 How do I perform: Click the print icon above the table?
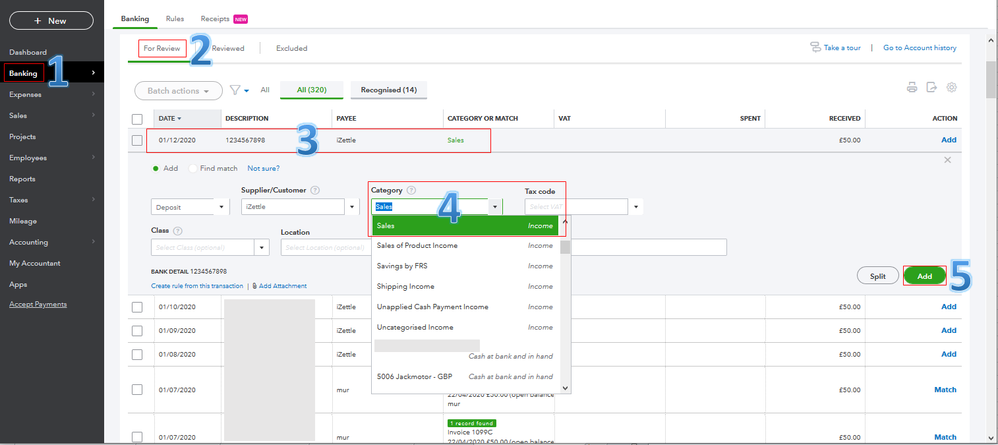[912, 88]
